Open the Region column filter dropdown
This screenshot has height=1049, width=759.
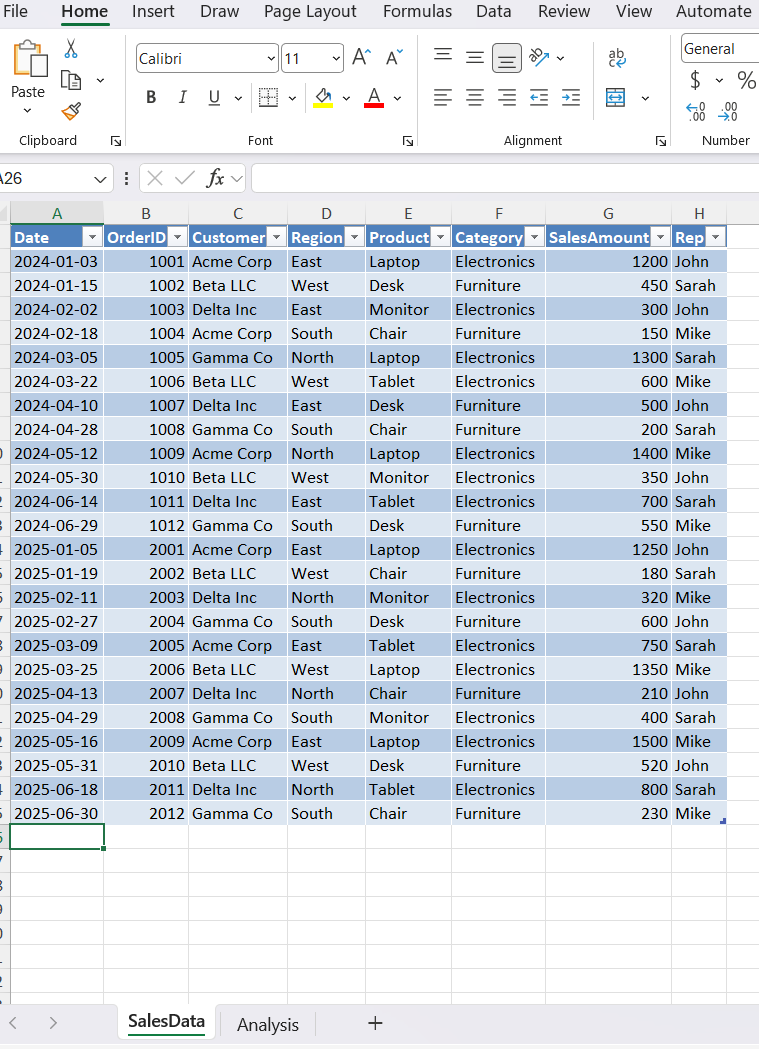click(x=354, y=237)
